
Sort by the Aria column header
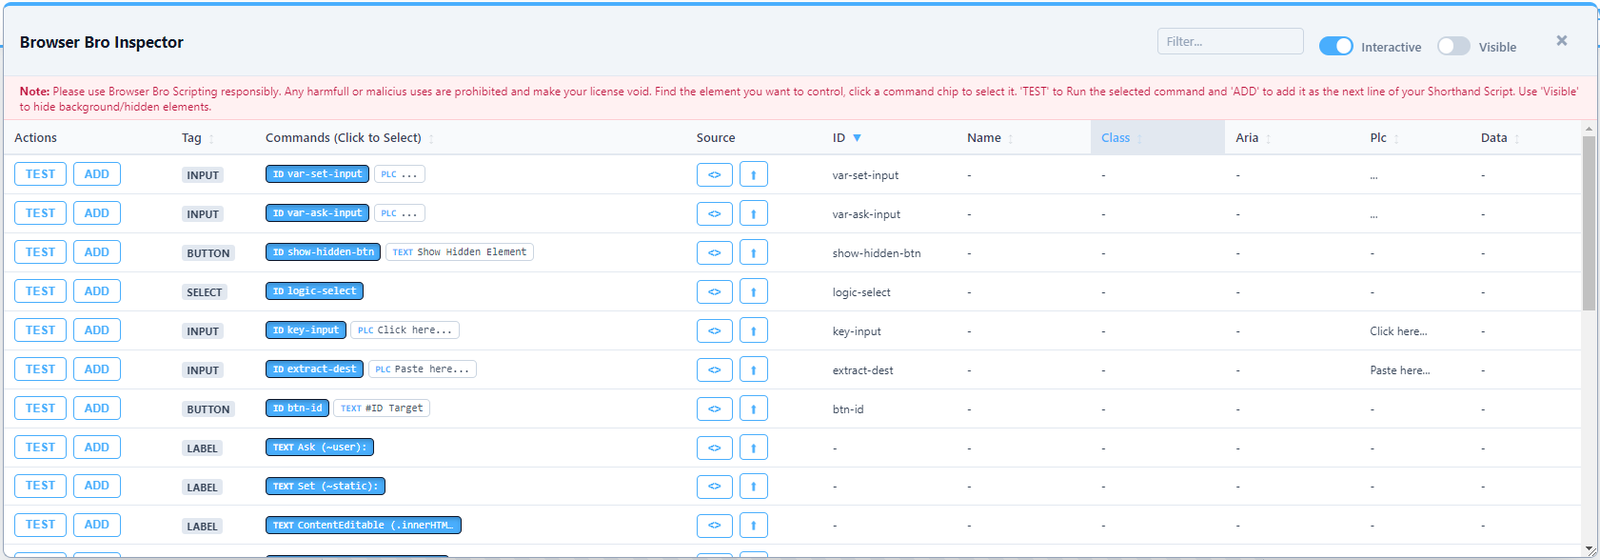tap(1247, 138)
